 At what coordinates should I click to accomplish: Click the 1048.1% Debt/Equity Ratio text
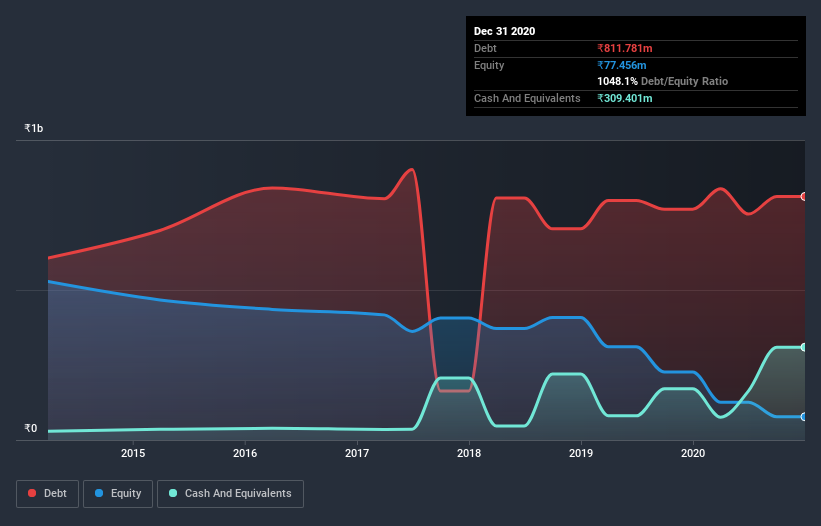[662, 82]
